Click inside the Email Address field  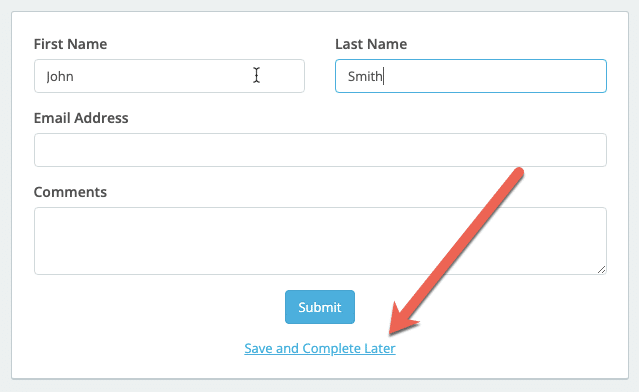click(320, 150)
